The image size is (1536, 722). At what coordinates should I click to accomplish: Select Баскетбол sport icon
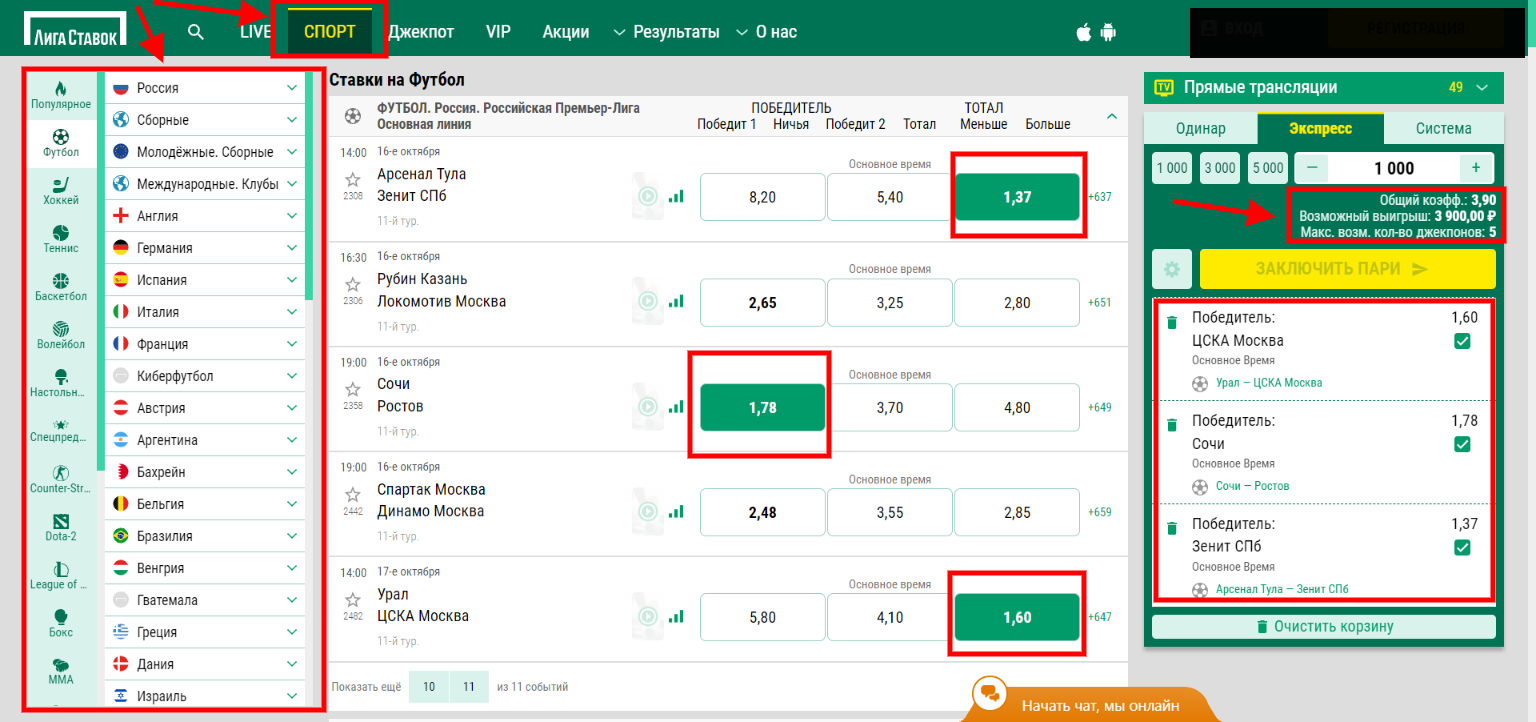[x=61, y=280]
